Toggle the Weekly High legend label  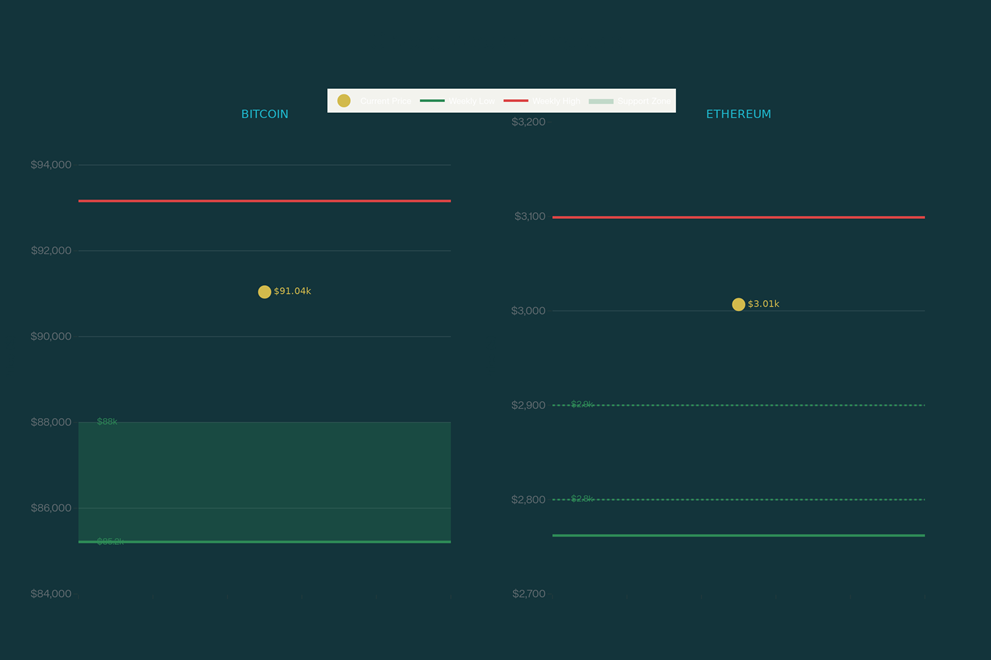tap(556, 101)
